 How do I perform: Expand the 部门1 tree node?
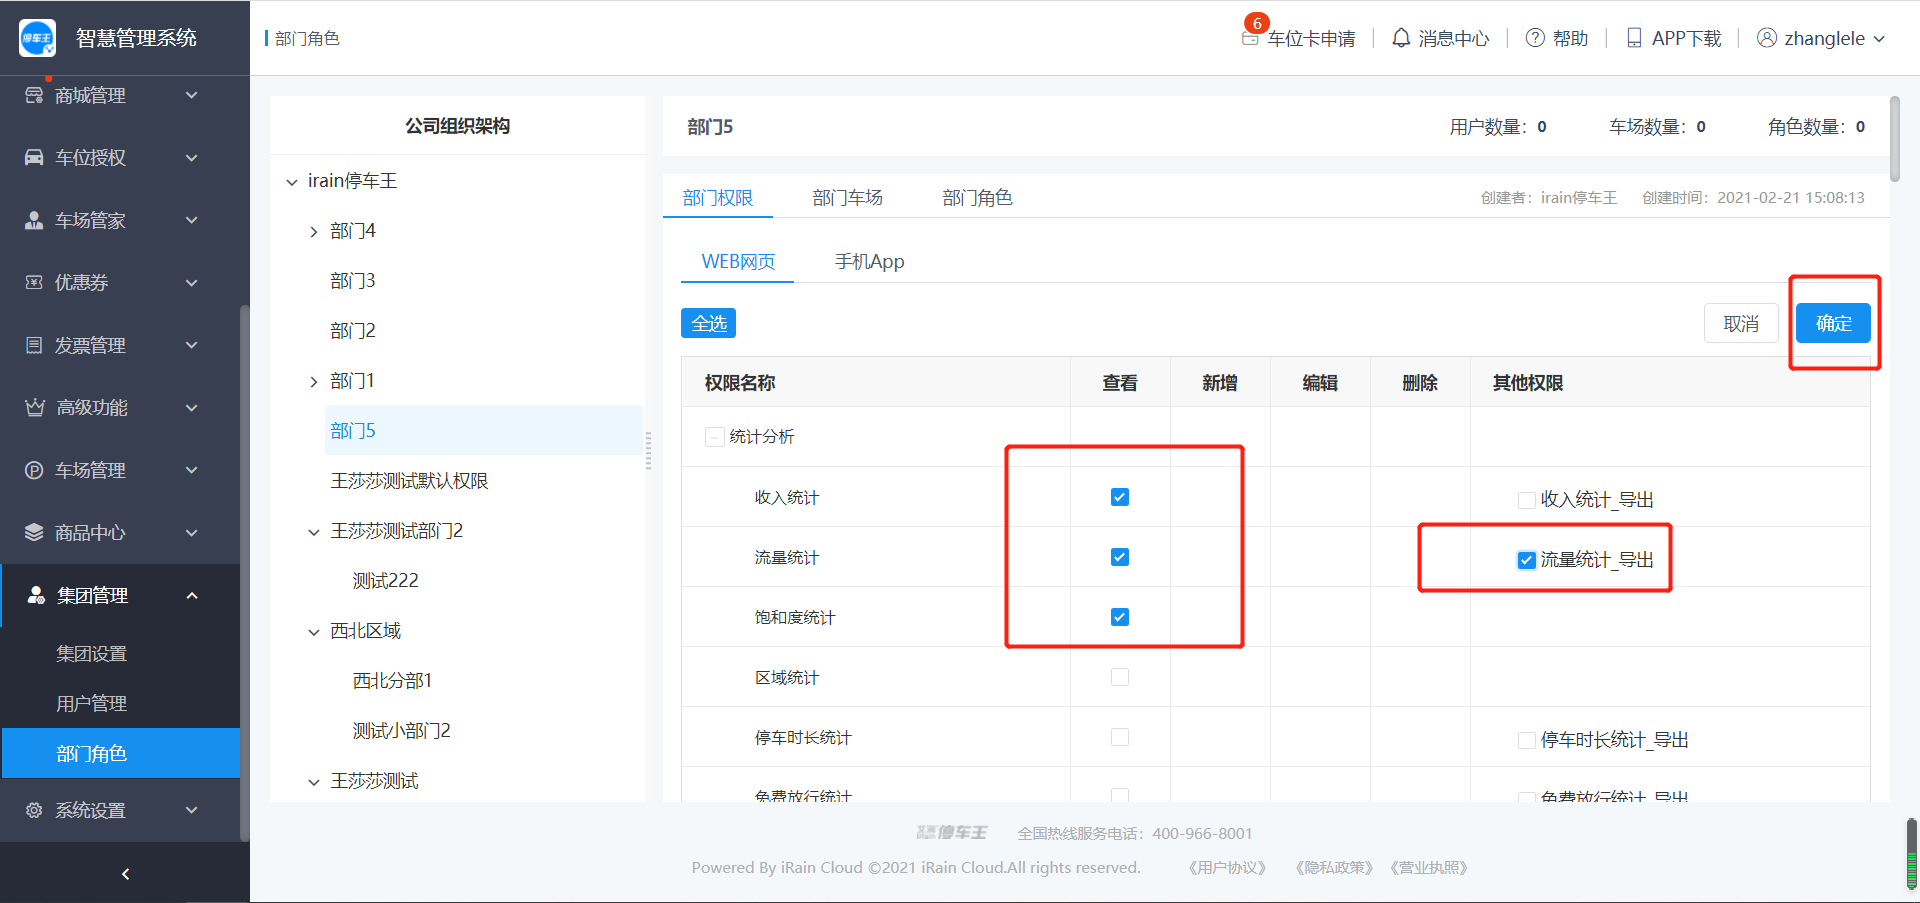(x=314, y=382)
